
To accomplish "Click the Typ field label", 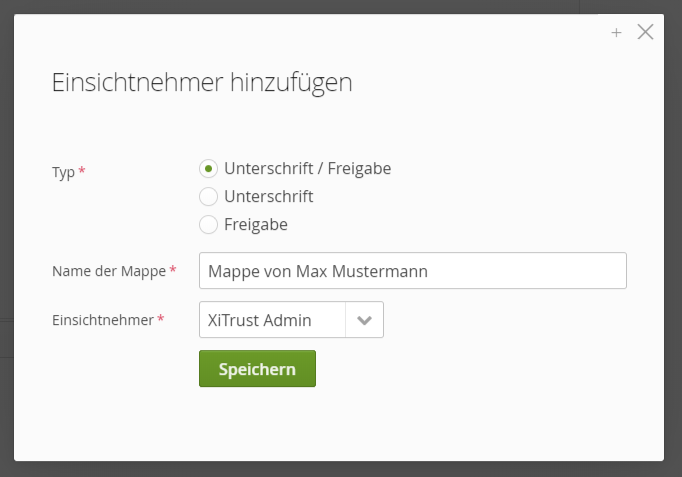I will point(63,172).
